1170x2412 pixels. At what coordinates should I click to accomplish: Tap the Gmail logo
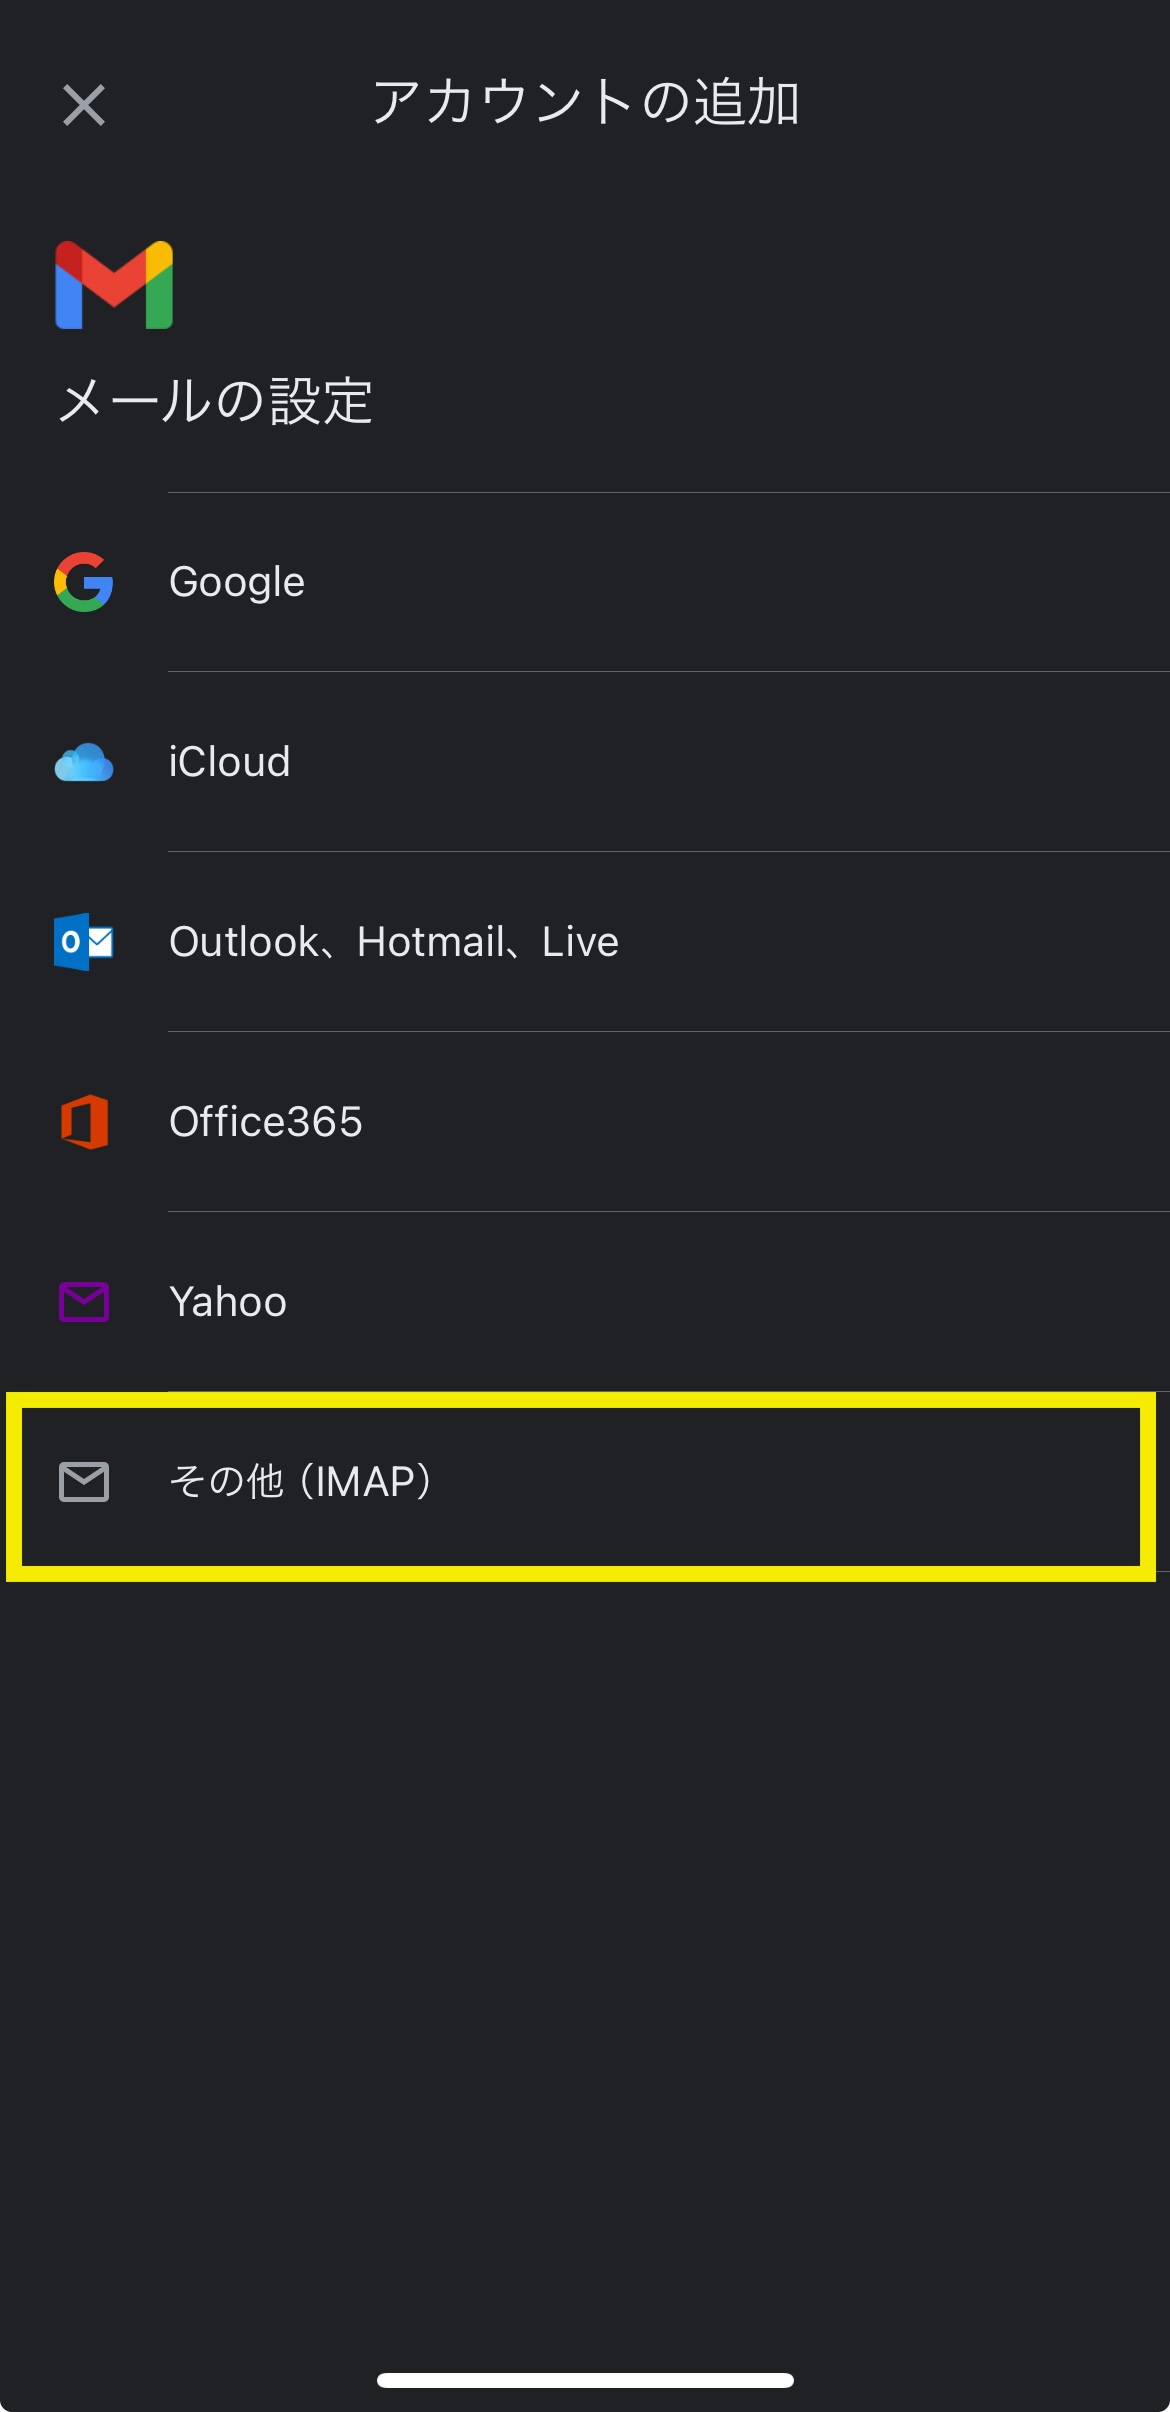click(x=114, y=285)
